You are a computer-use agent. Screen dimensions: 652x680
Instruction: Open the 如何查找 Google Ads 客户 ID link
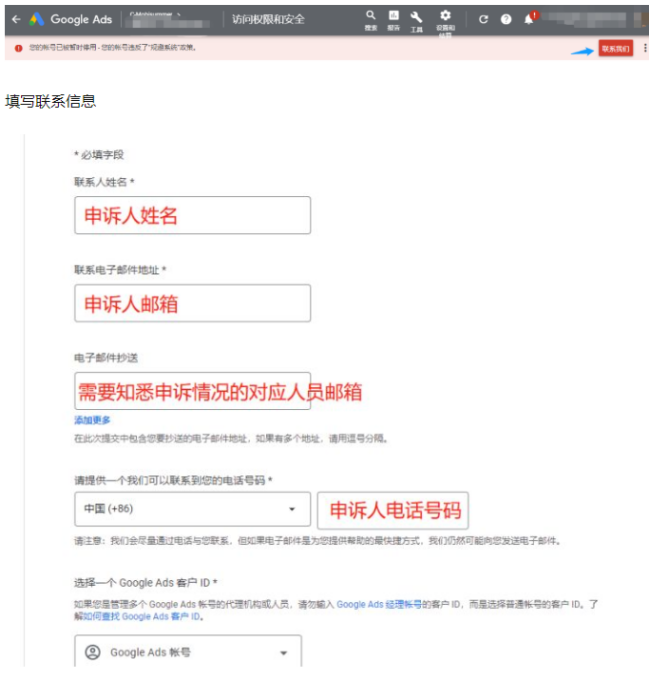(143, 617)
